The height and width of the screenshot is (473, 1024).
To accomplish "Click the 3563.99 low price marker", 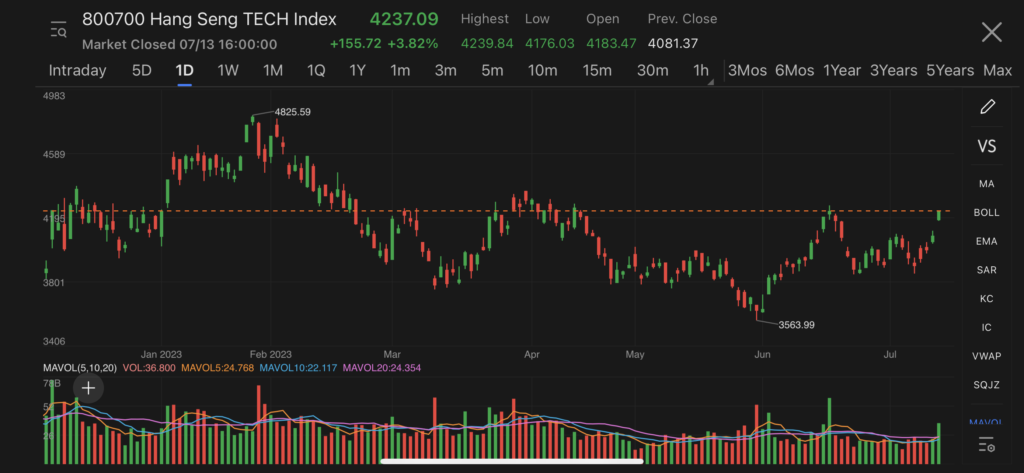I will tap(796, 325).
